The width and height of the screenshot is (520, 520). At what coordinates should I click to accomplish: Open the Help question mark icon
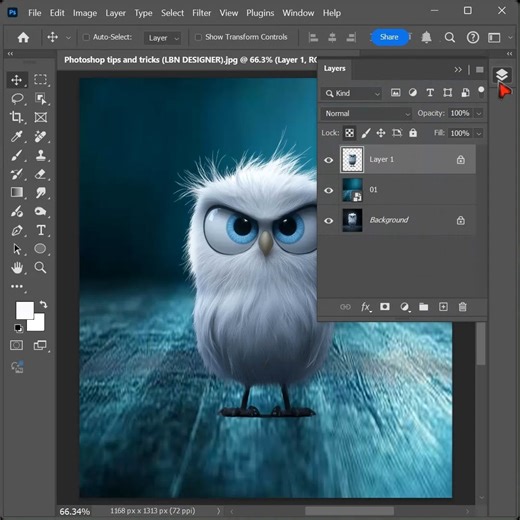[x=473, y=37]
